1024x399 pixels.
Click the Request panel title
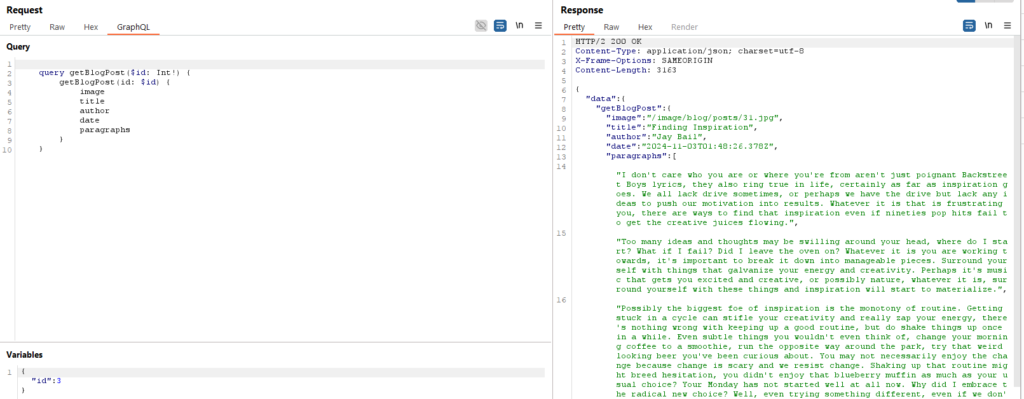click(24, 10)
